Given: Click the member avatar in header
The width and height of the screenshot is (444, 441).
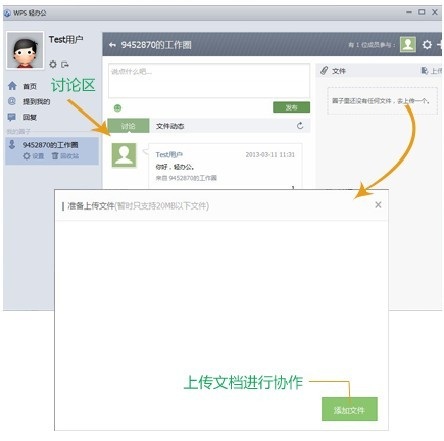Looking at the screenshot, I should tap(408, 44).
